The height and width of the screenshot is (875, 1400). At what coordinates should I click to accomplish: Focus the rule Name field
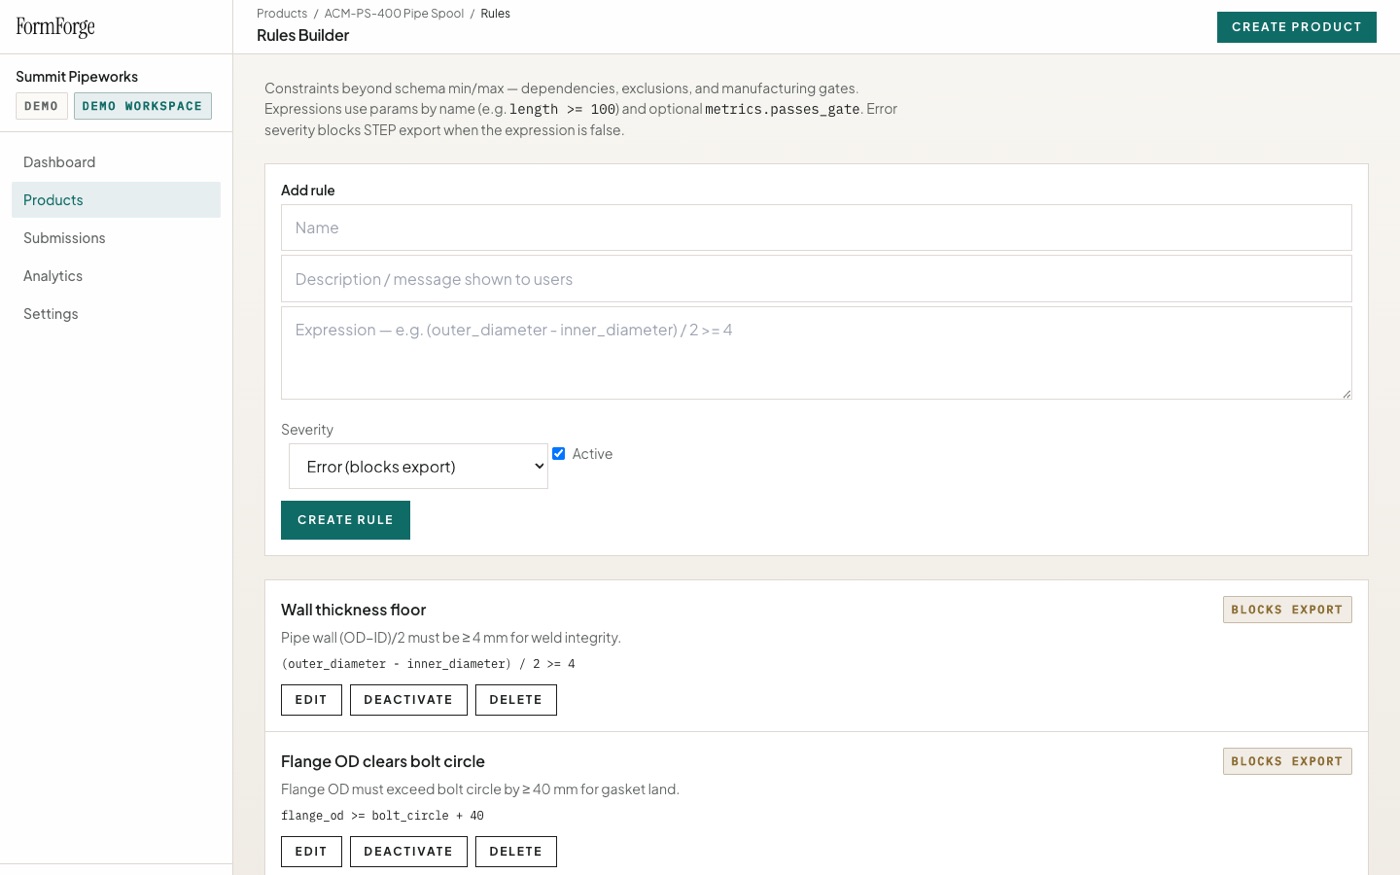(x=816, y=228)
